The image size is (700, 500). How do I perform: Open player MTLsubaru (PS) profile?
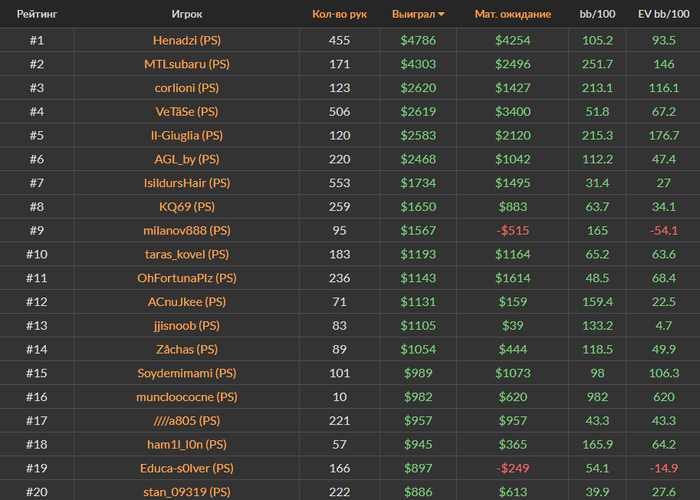(x=187, y=64)
